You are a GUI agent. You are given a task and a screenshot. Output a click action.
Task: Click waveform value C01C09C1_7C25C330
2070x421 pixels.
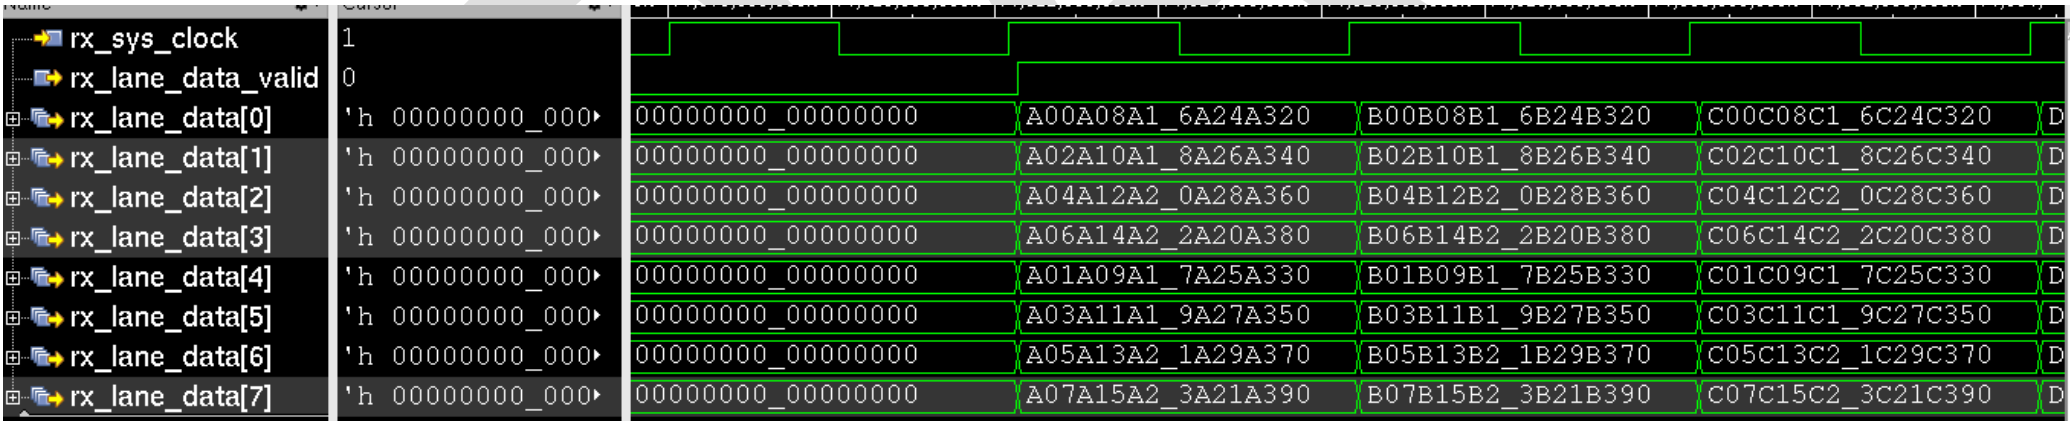pos(1850,275)
